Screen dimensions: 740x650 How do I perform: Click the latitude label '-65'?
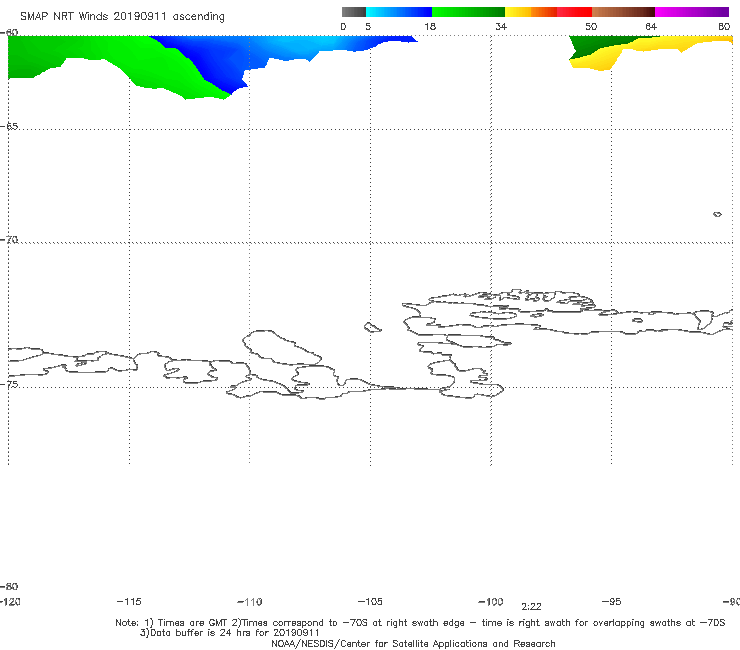9,127
